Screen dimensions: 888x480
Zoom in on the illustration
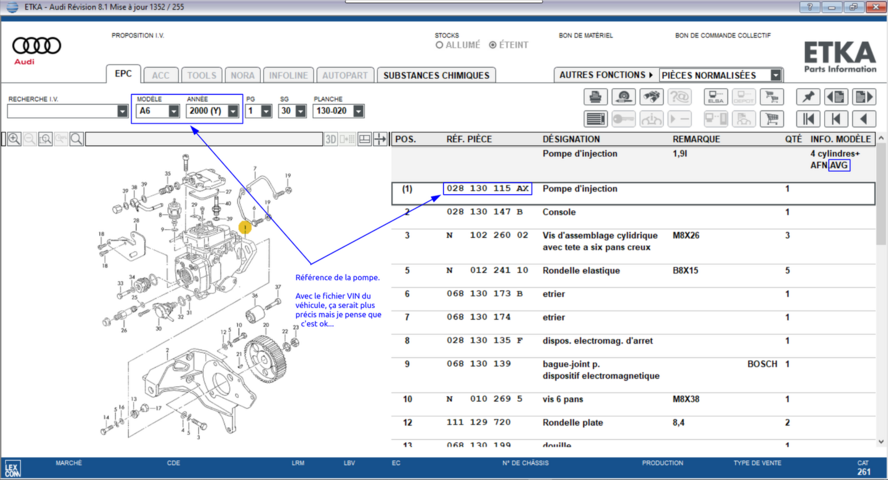click(14, 139)
